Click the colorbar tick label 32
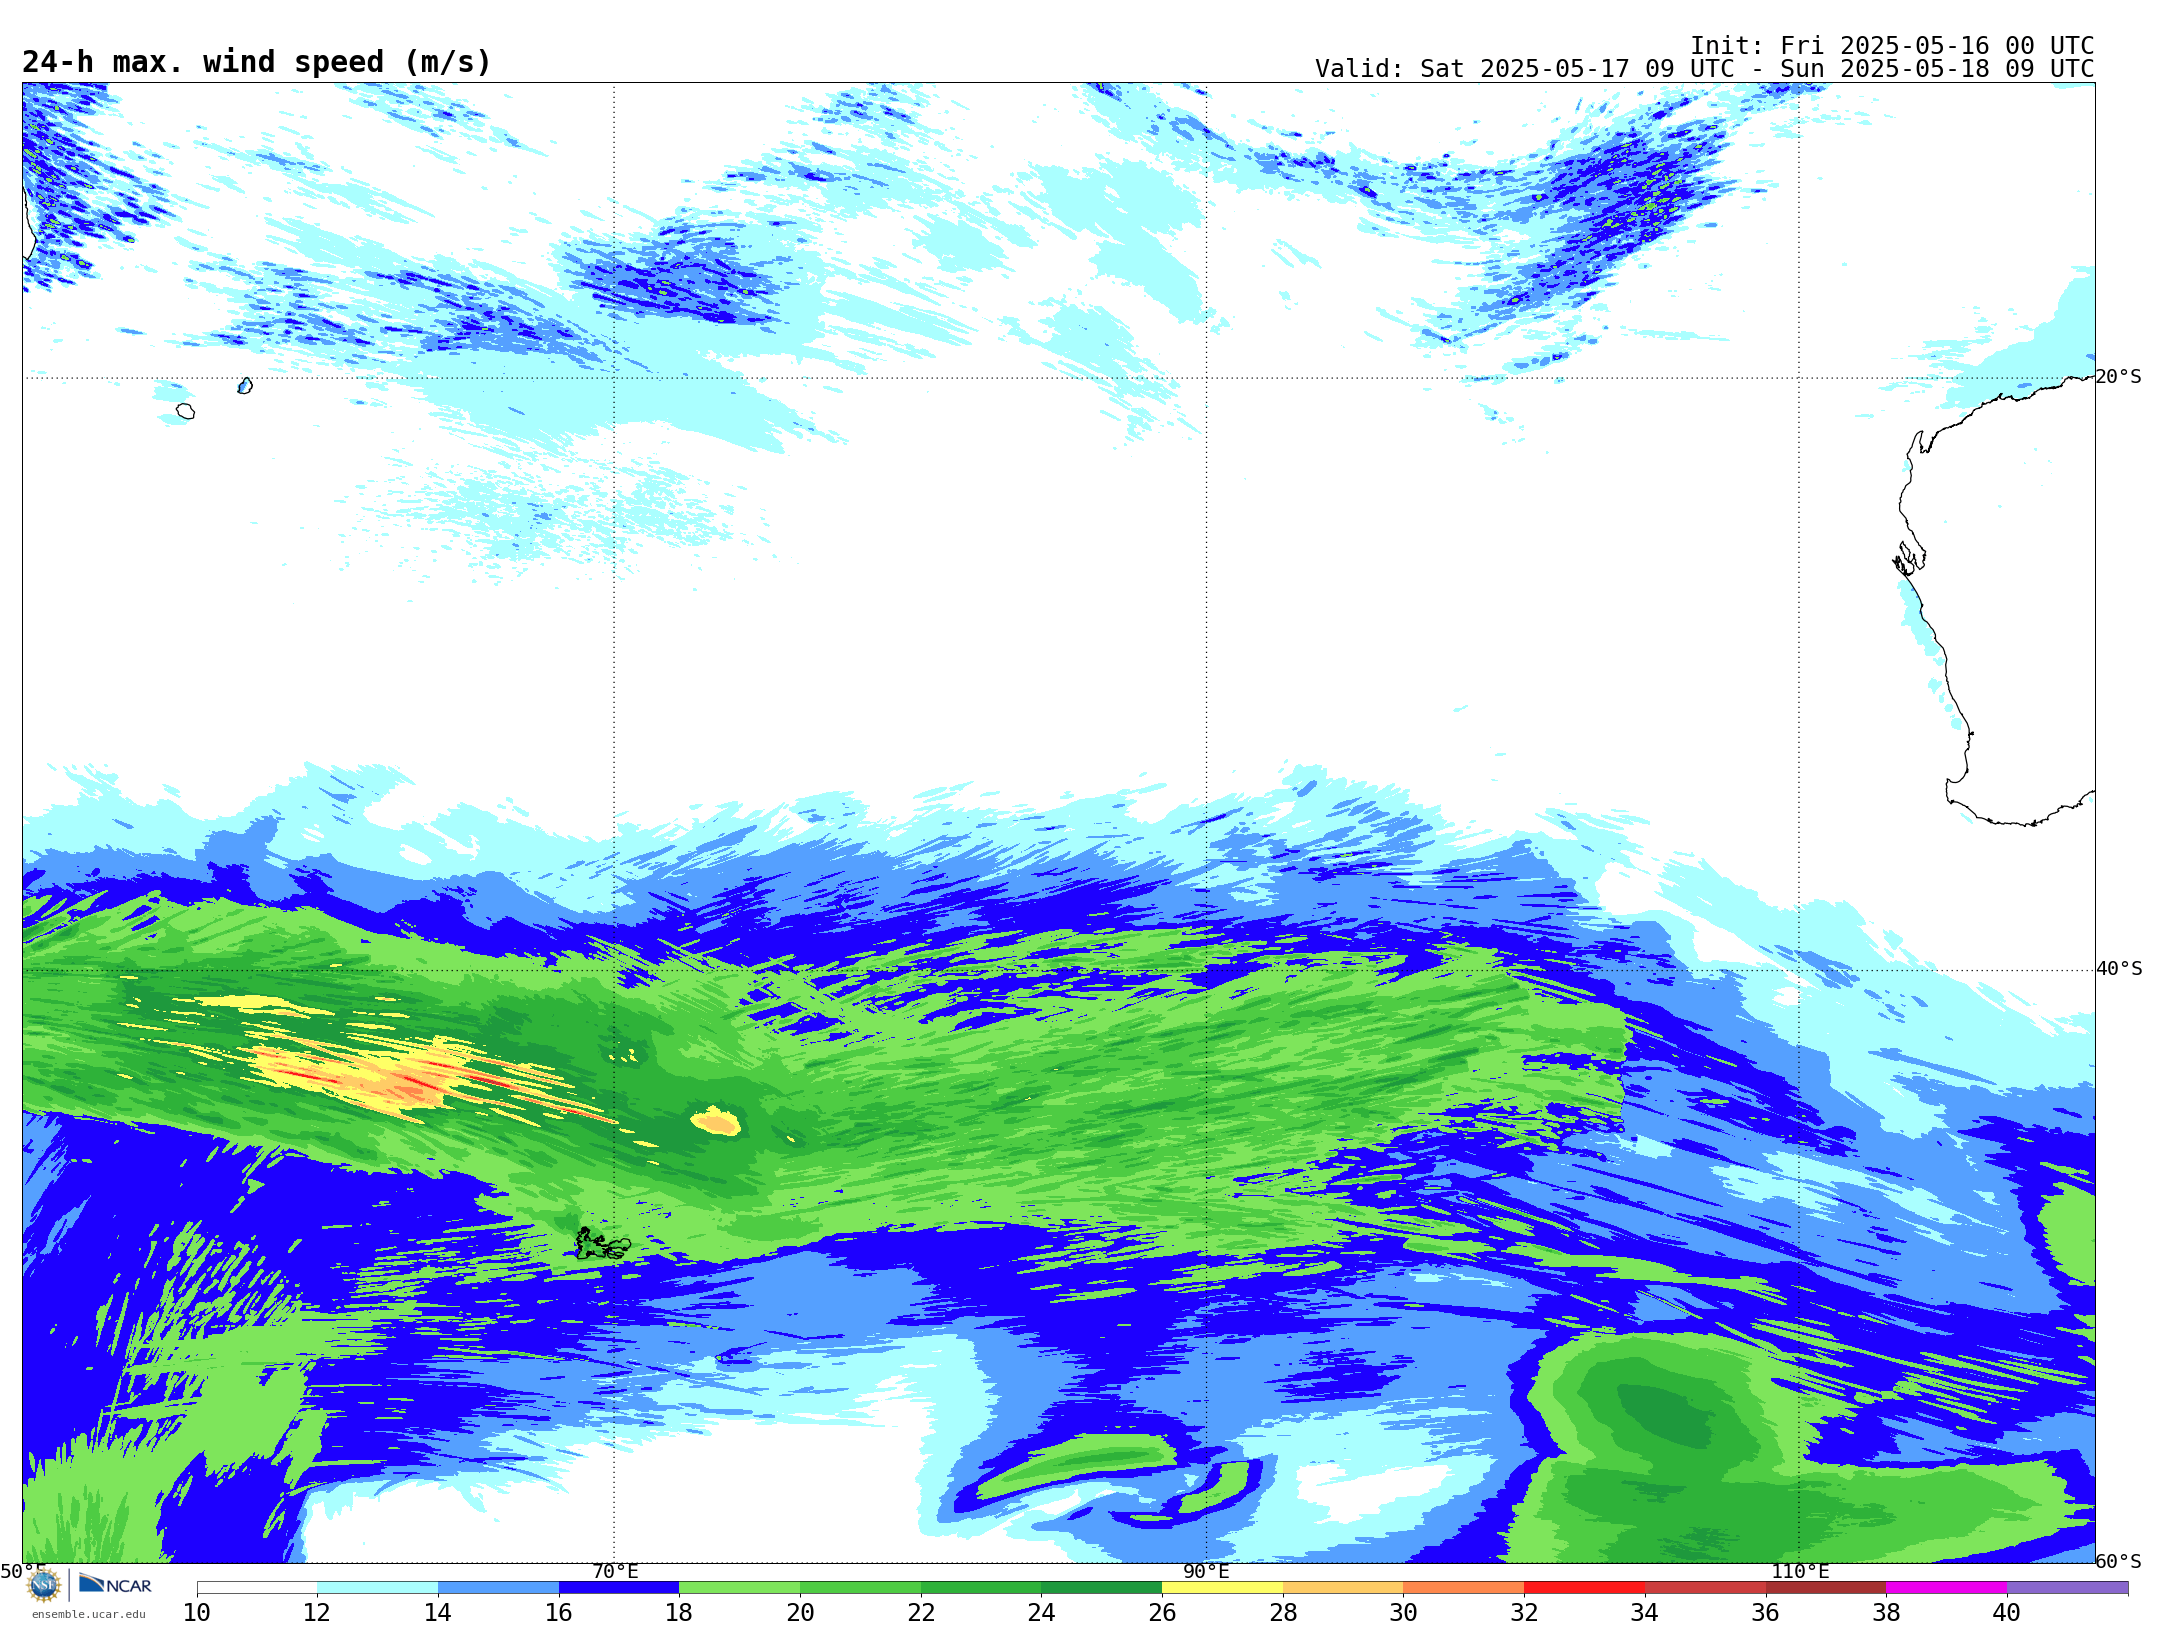2160x1626 pixels. pyautogui.click(x=1524, y=1612)
